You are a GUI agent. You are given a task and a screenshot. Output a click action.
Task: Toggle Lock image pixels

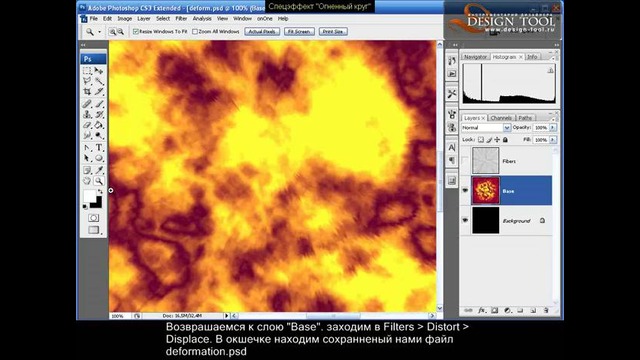coord(489,140)
